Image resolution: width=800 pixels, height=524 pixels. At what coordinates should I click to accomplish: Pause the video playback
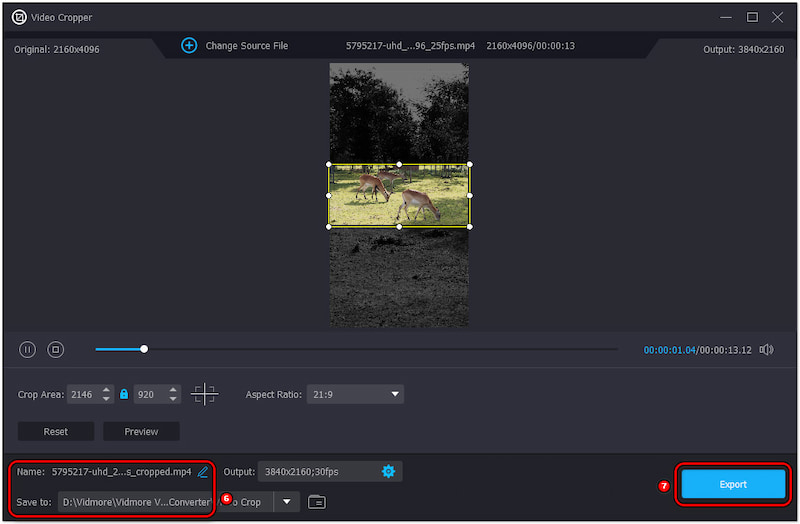pos(28,349)
